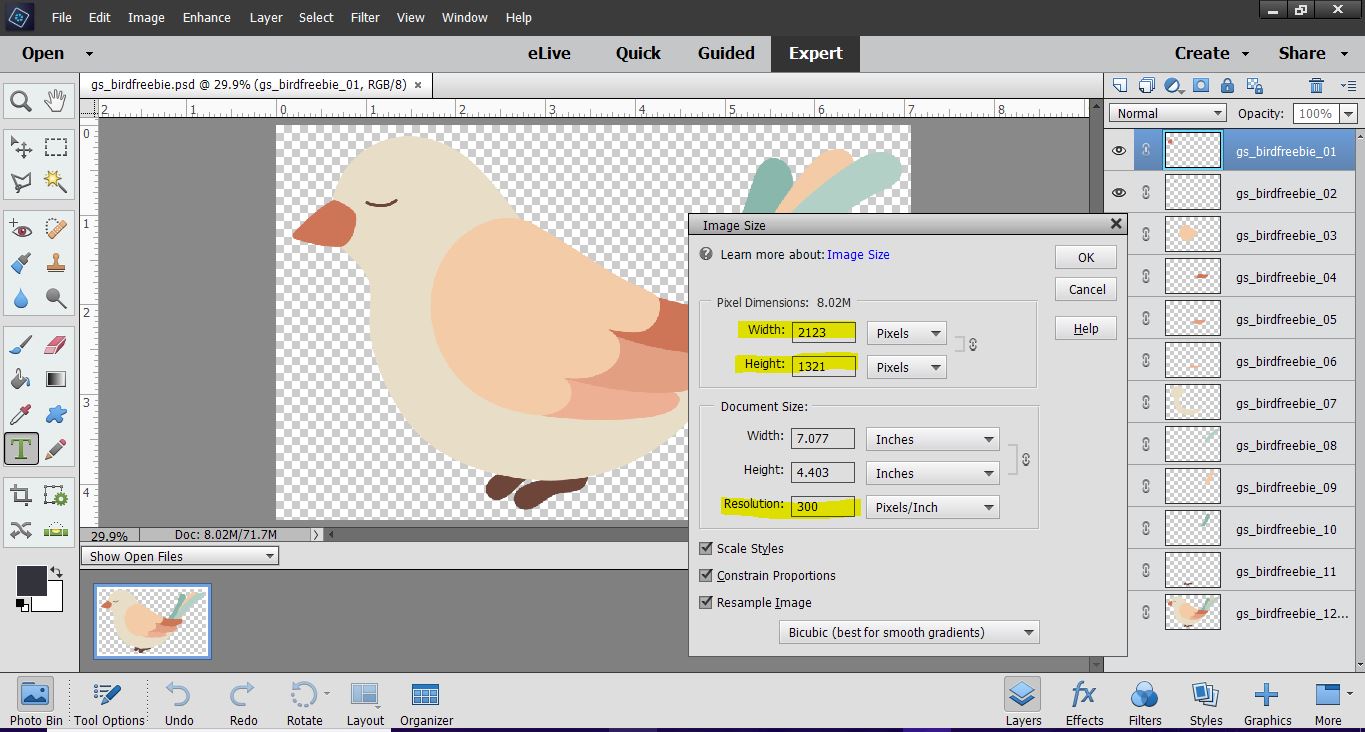Select the Paint Bucket tool
The height and width of the screenshot is (732, 1365).
(21, 380)
